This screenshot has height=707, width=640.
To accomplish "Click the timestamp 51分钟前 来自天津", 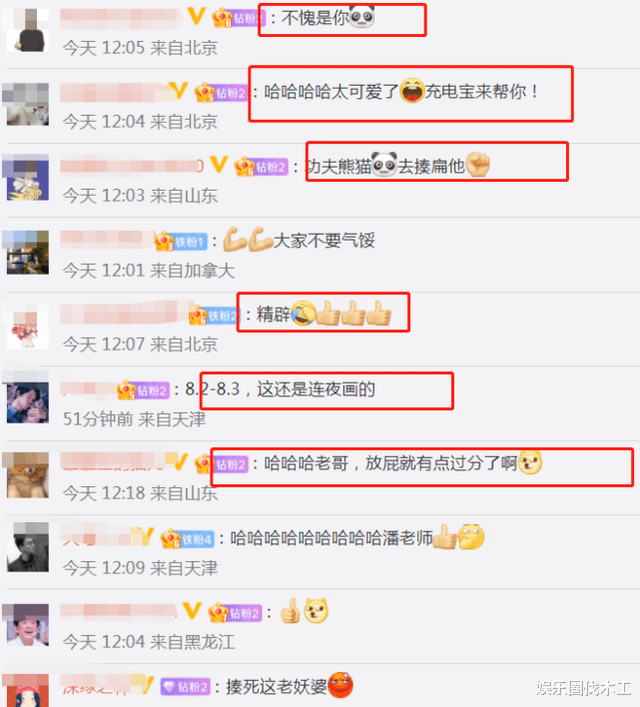I will coord(134,419).
